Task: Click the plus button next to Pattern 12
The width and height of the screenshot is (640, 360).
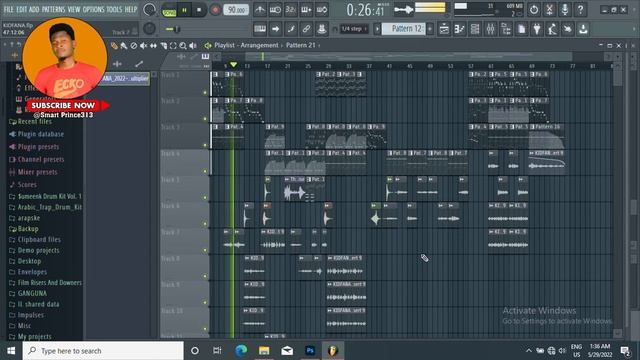Action: [x=430, y=29]
